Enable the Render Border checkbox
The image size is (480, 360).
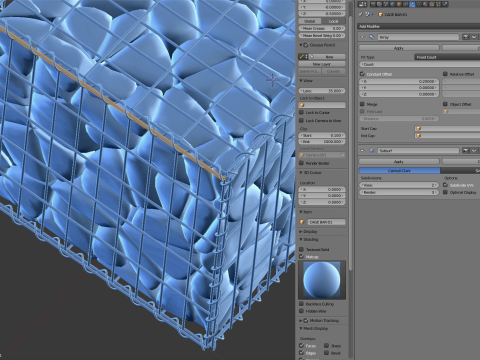coord(302,163)
